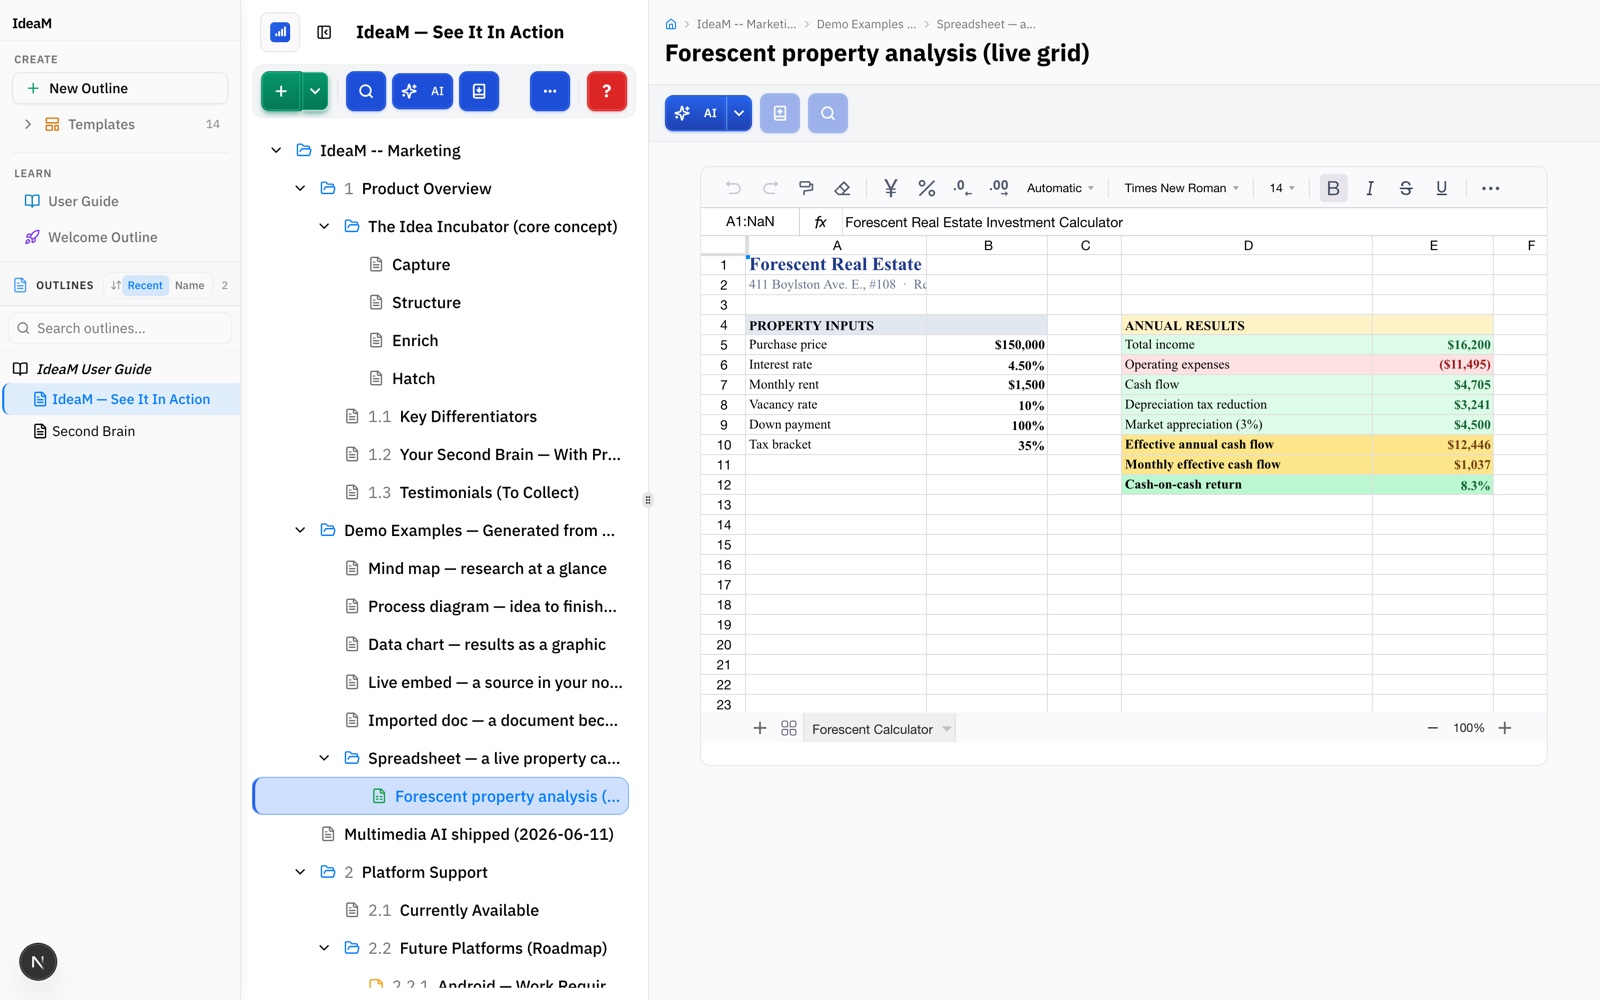Toggle the sidebar panel icon
1600x1000 pixels.
(324, 32)
